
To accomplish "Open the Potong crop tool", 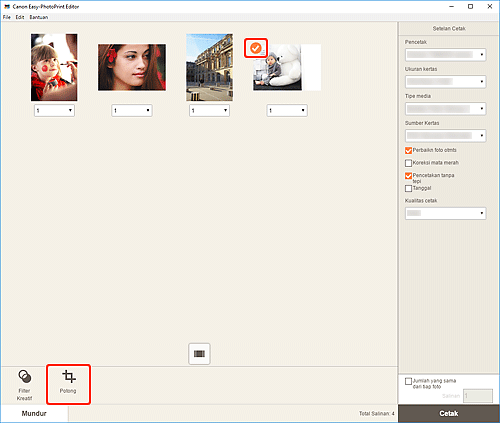I will (68, 384).
